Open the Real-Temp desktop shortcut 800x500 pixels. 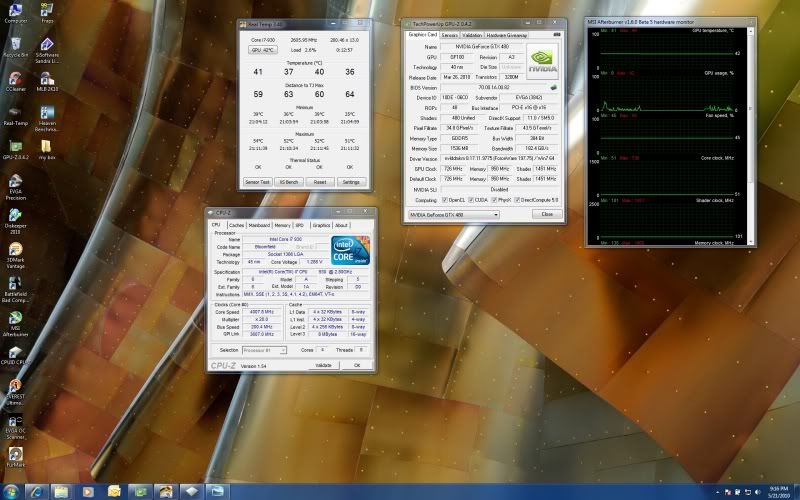click(15, 115)
